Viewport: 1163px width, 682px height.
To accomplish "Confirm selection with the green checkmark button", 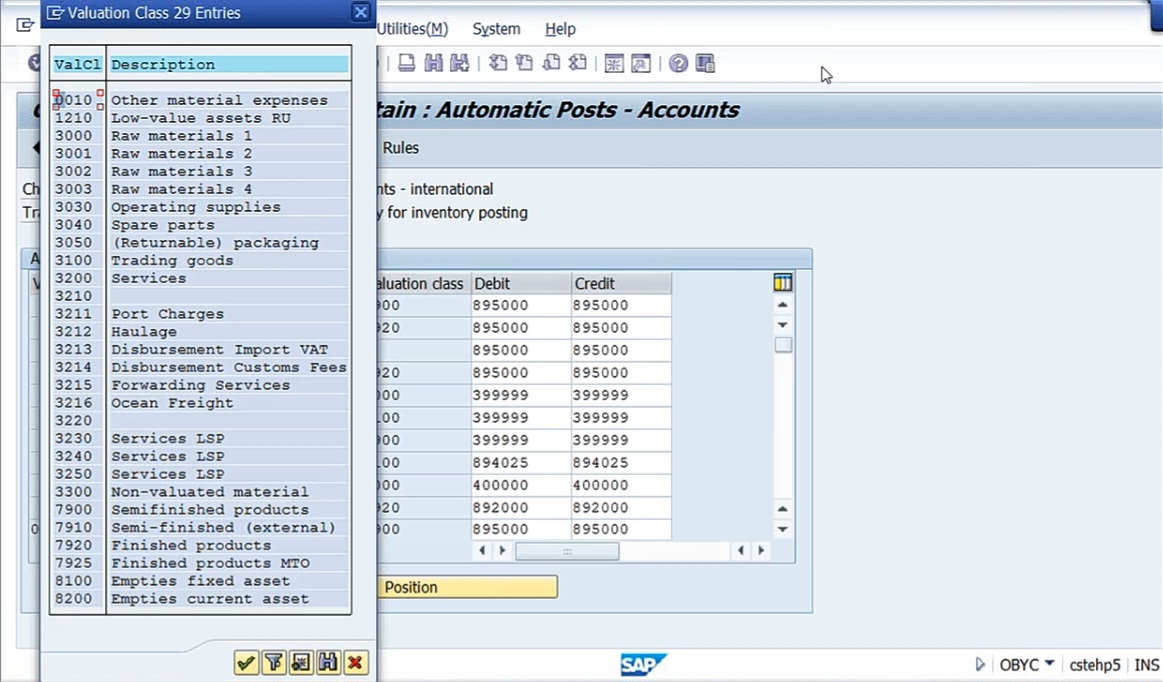I will [x=246, y=662].
